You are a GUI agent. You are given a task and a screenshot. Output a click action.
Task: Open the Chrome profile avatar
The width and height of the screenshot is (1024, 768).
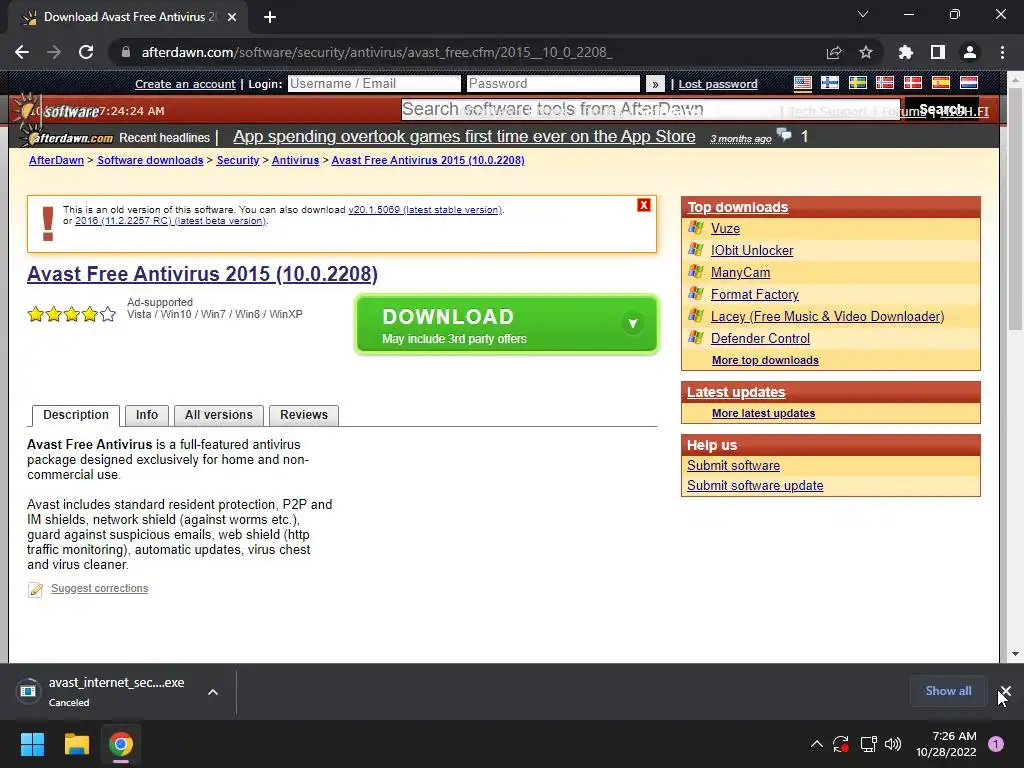click(970, 52)
